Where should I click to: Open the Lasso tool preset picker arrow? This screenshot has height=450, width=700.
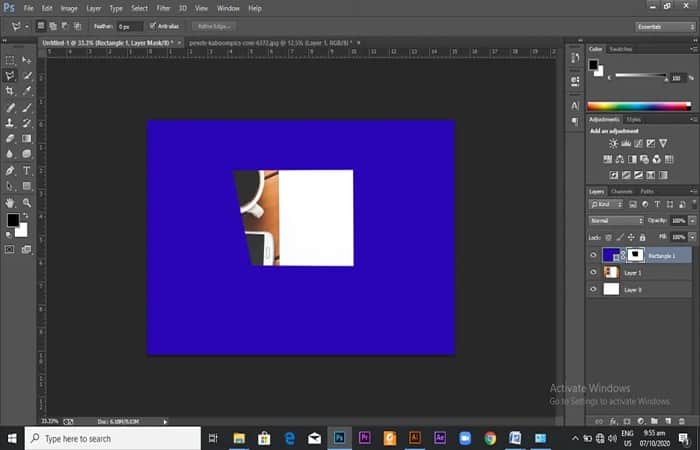coord(27,27)
